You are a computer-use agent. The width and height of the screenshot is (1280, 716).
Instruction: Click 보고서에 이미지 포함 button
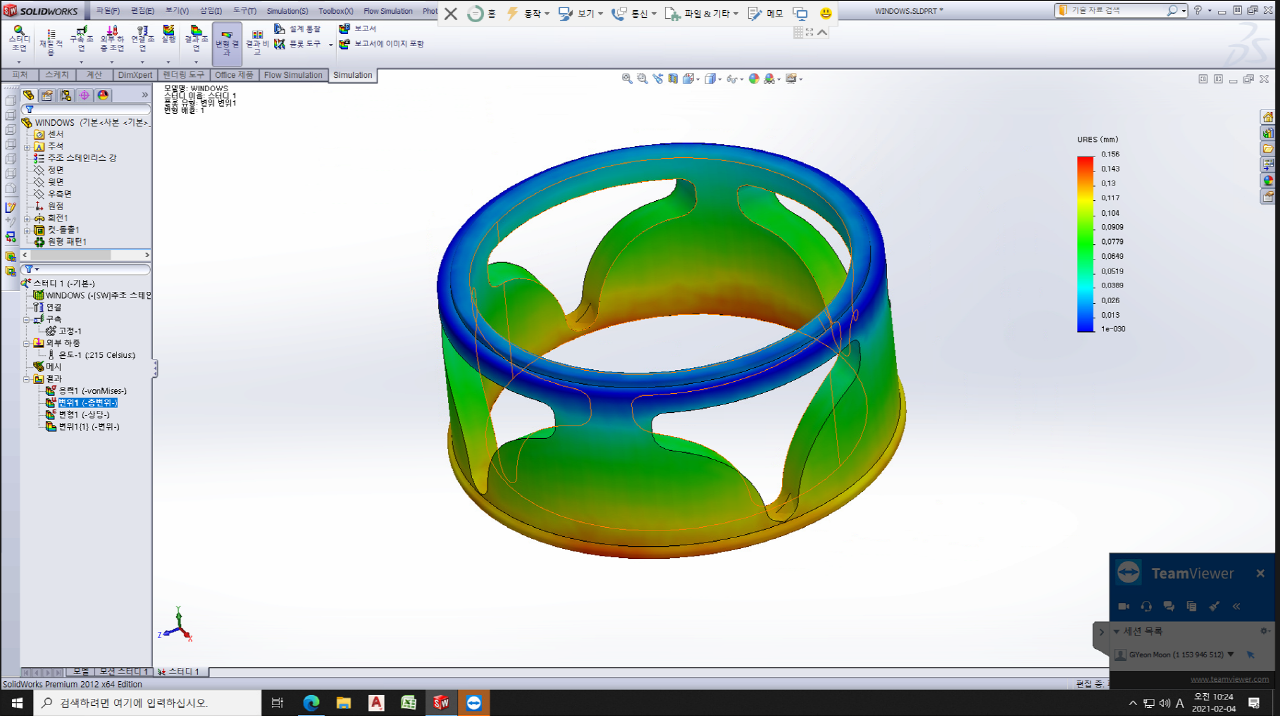click(382, 44)
